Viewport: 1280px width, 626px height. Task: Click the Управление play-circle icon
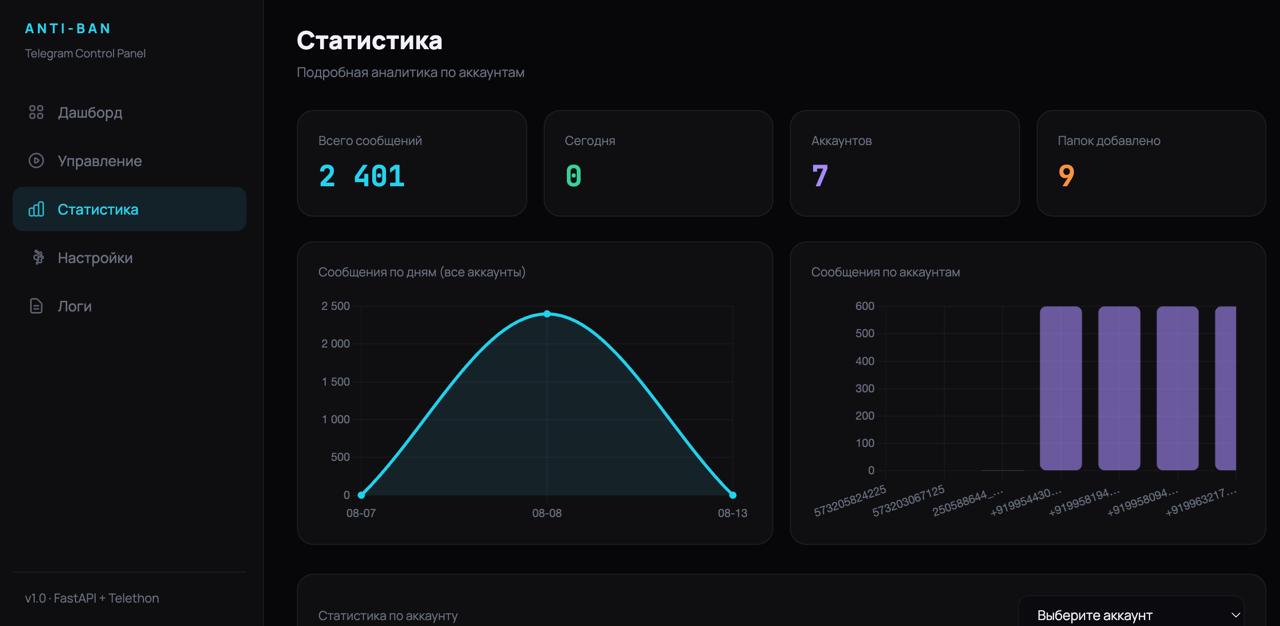[x=36, y=161]
